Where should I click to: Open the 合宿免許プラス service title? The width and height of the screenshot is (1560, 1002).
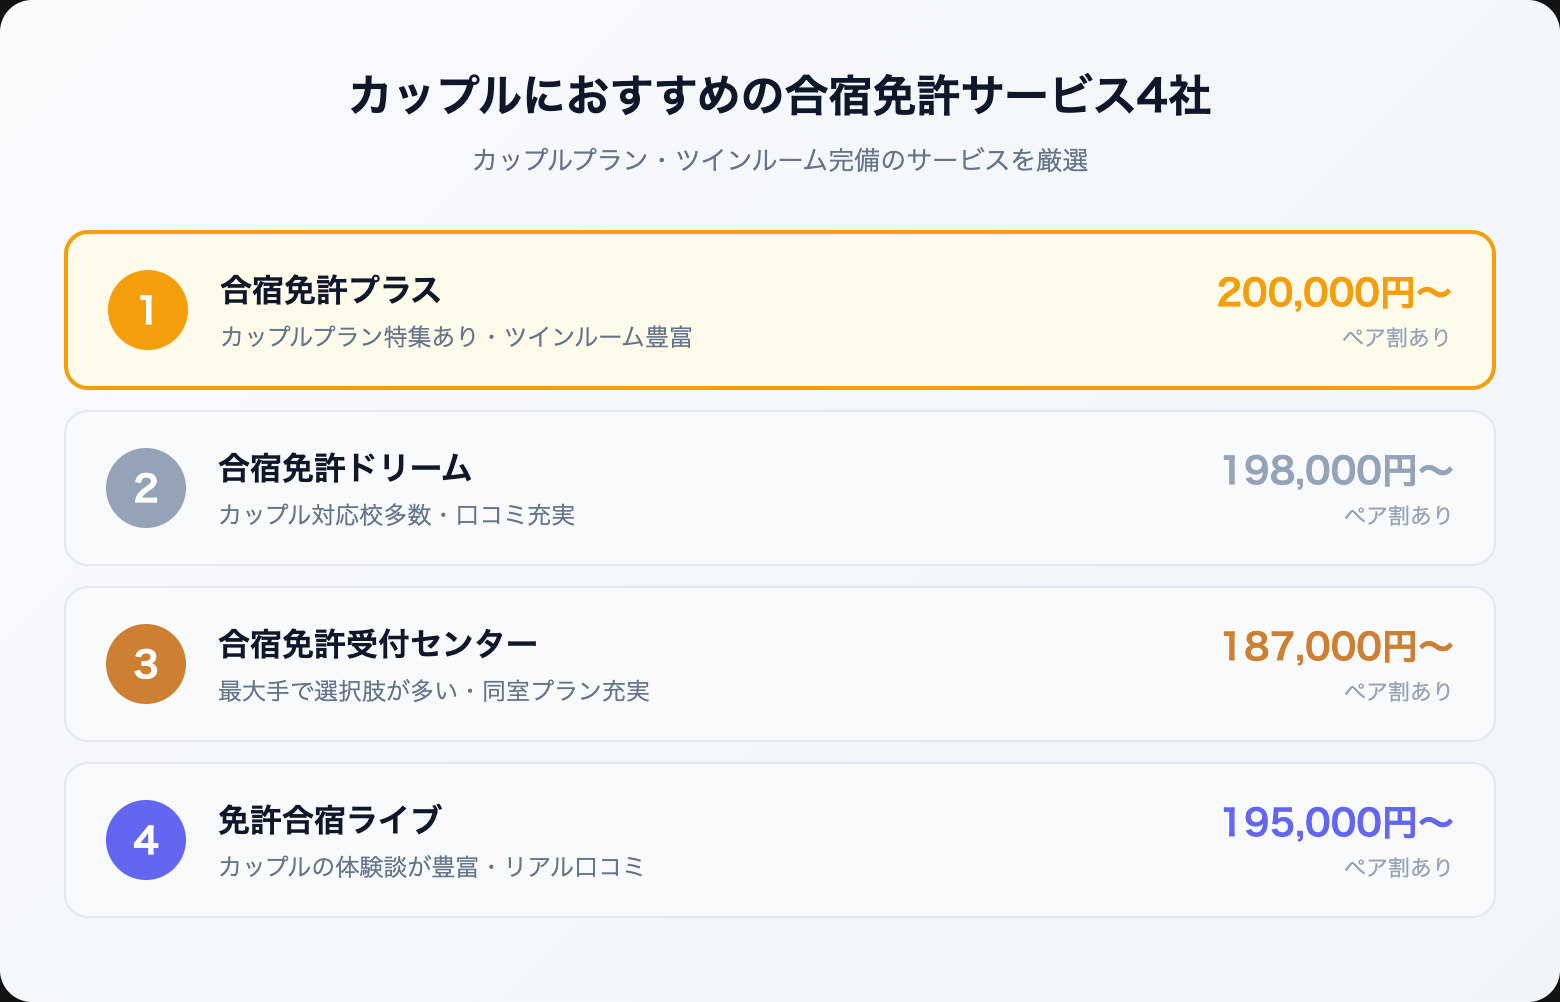[330, 290]
